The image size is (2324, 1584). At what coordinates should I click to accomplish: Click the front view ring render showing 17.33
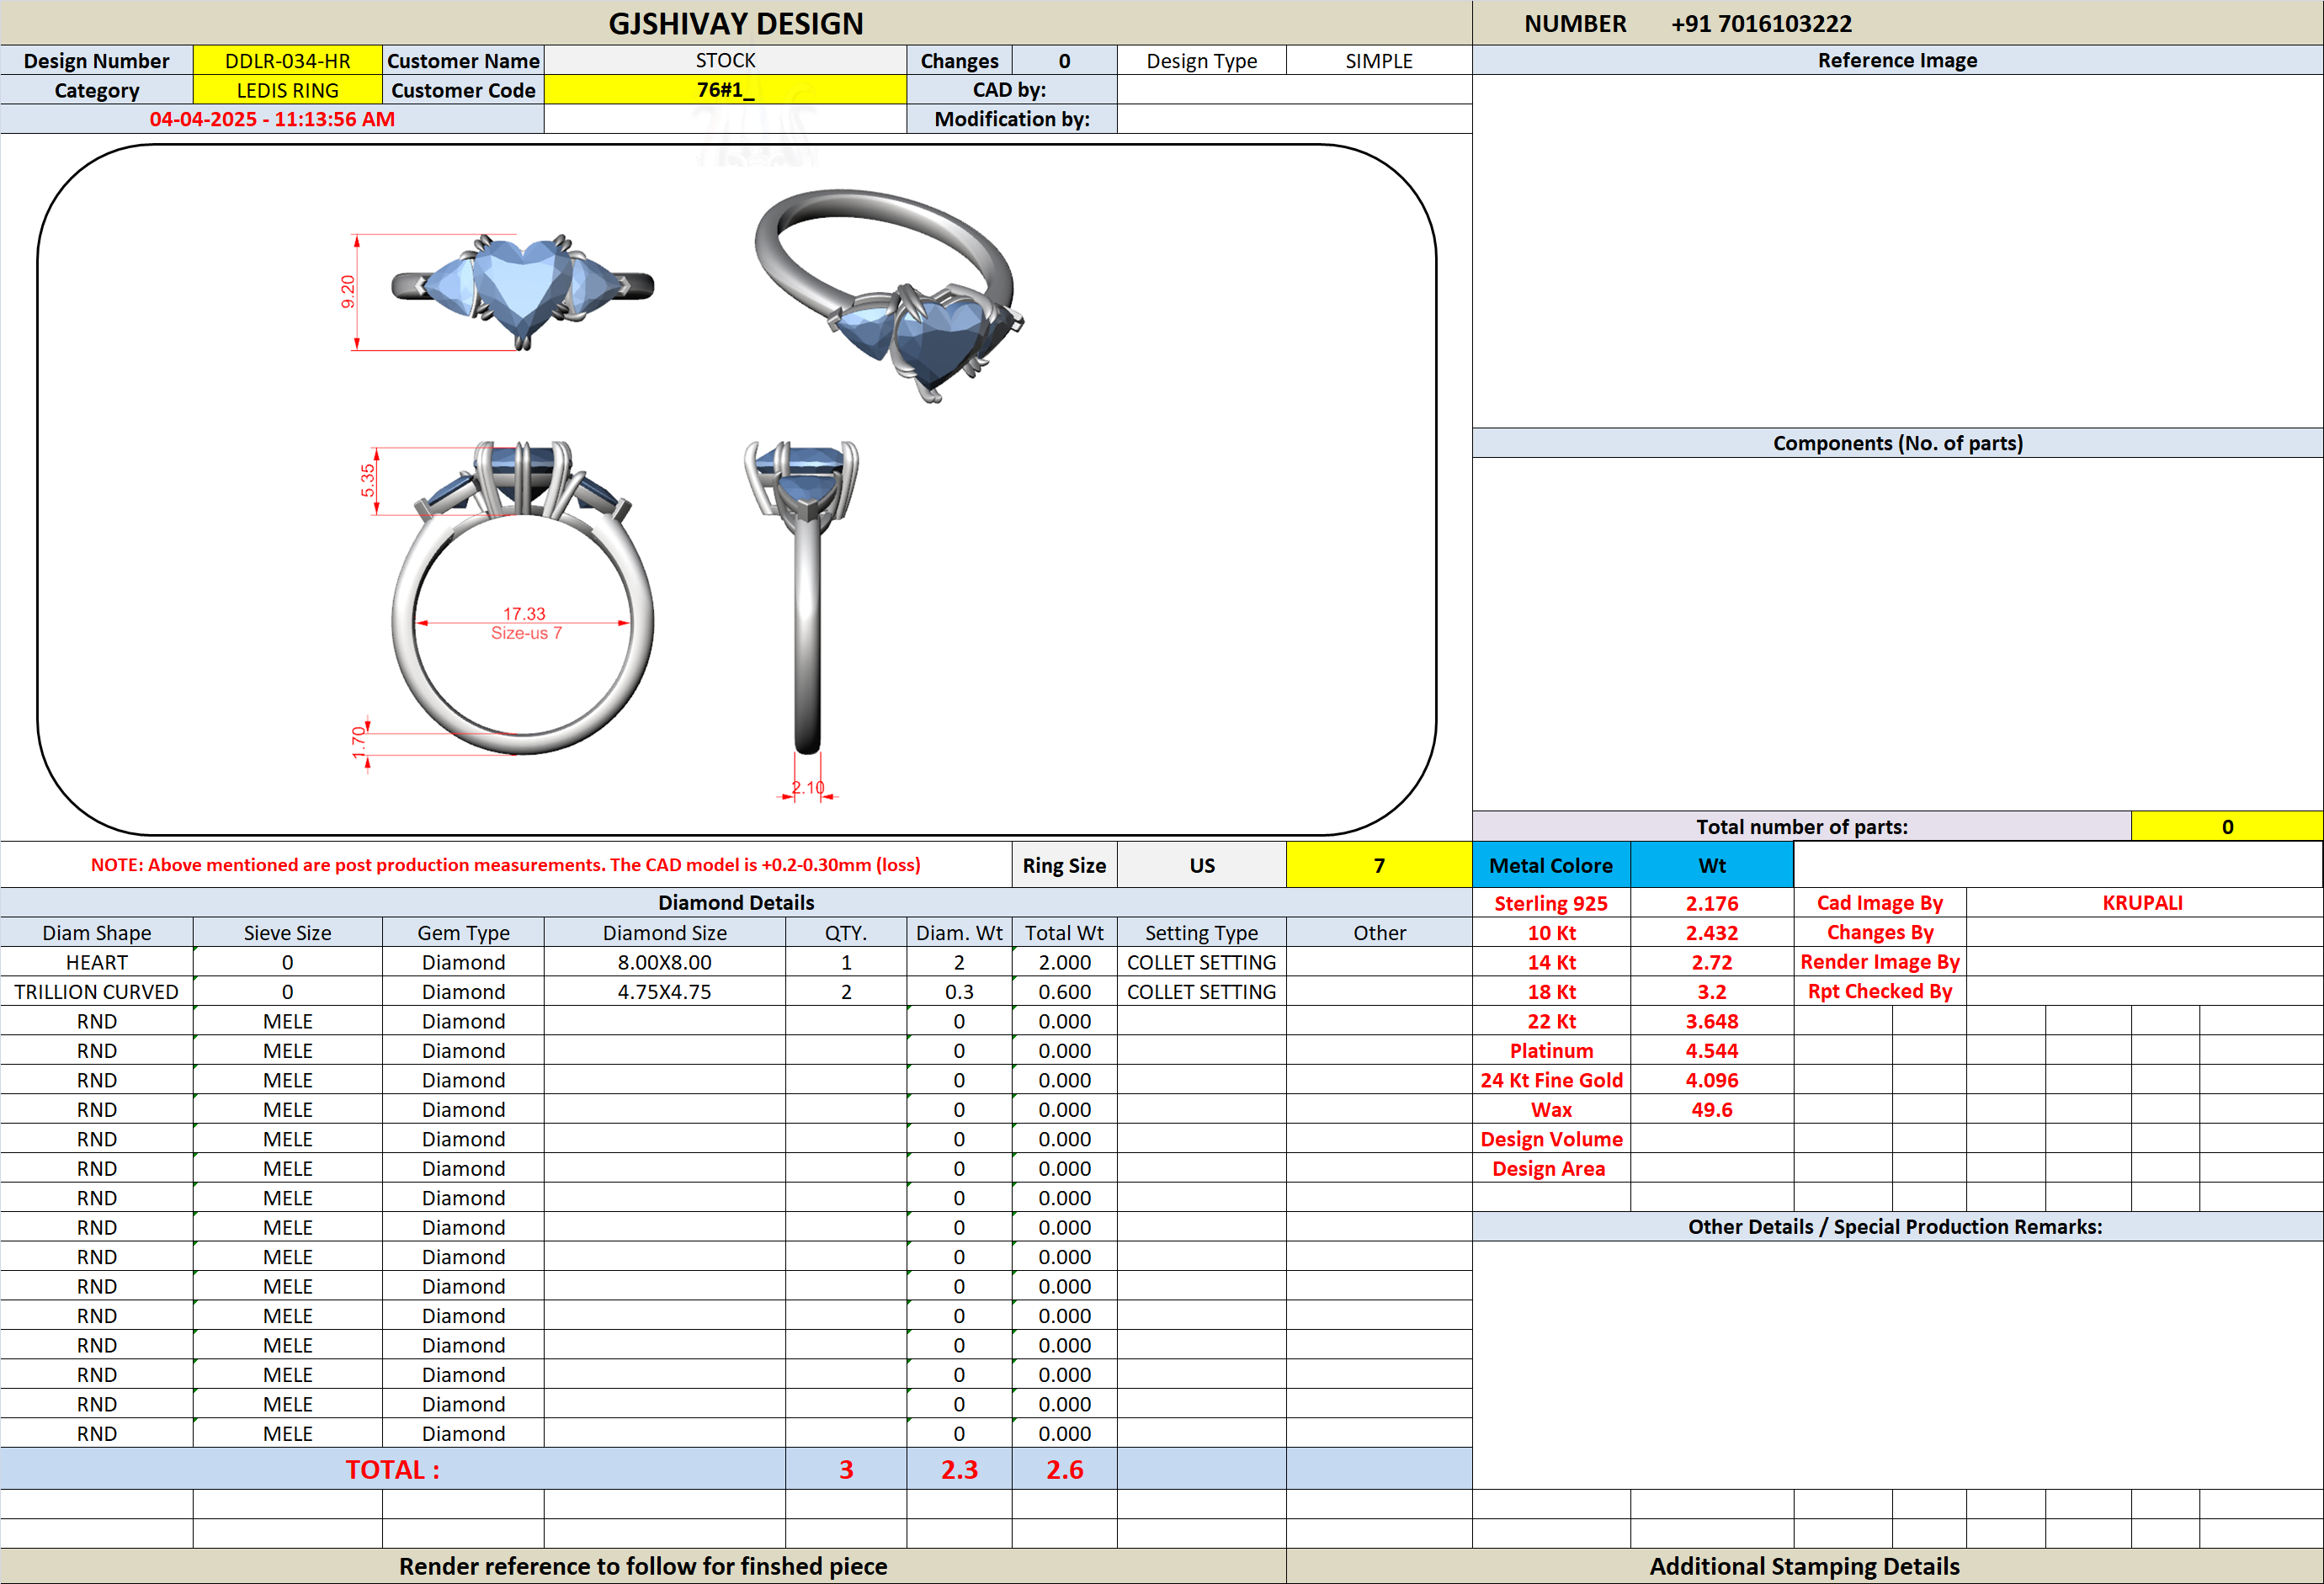[x=522, y=598]
